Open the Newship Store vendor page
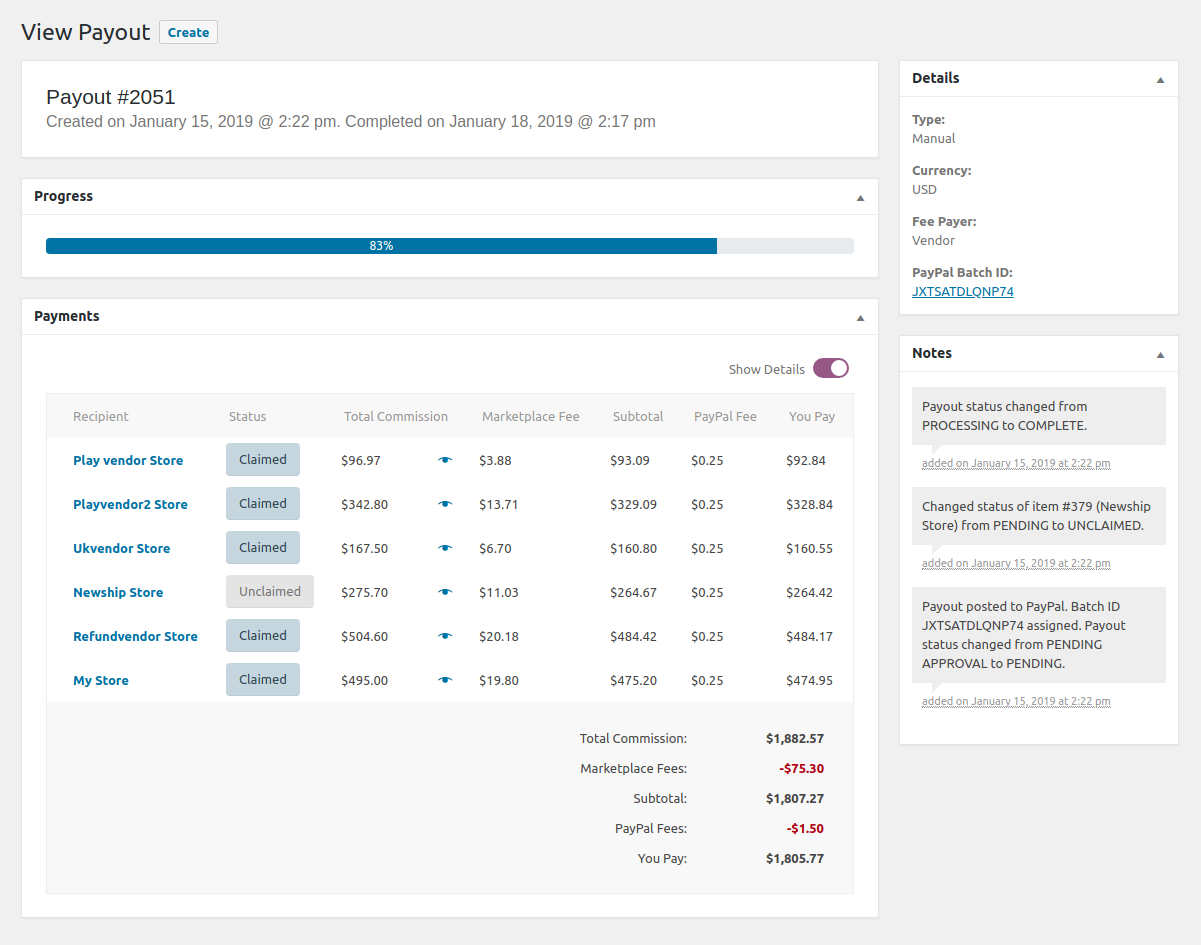1201x945 pixels. (118, 592)
